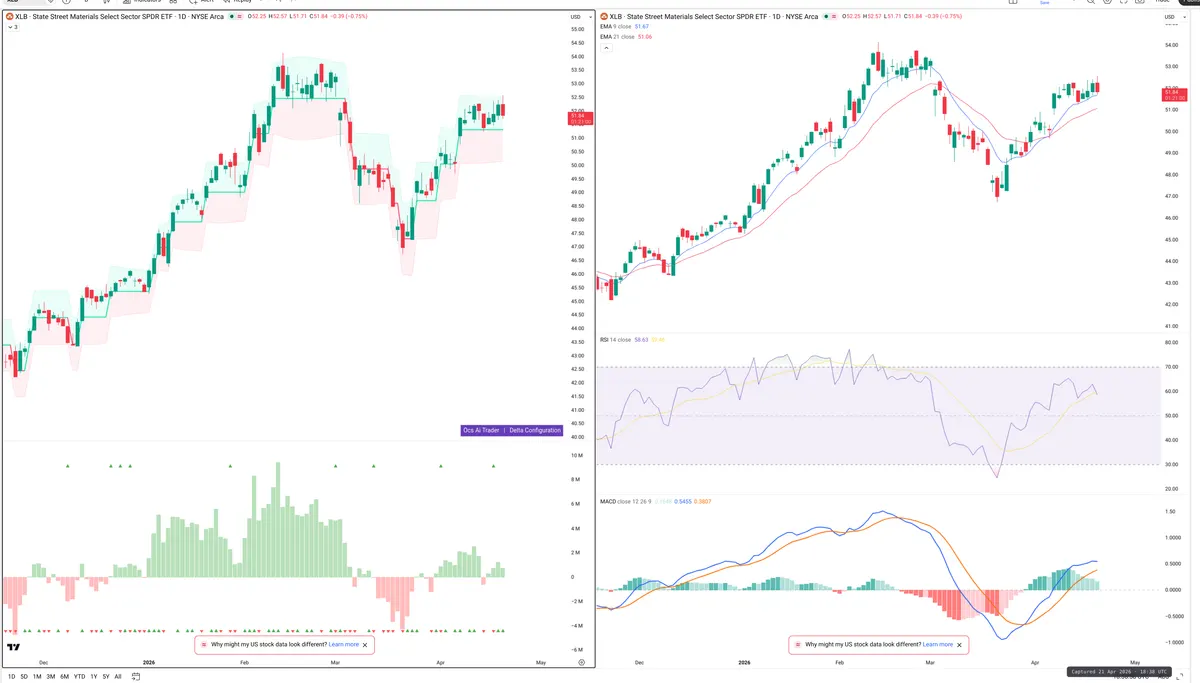
Task: Click the 1.50 level on the MACD scale
Action: point(1171,511)
